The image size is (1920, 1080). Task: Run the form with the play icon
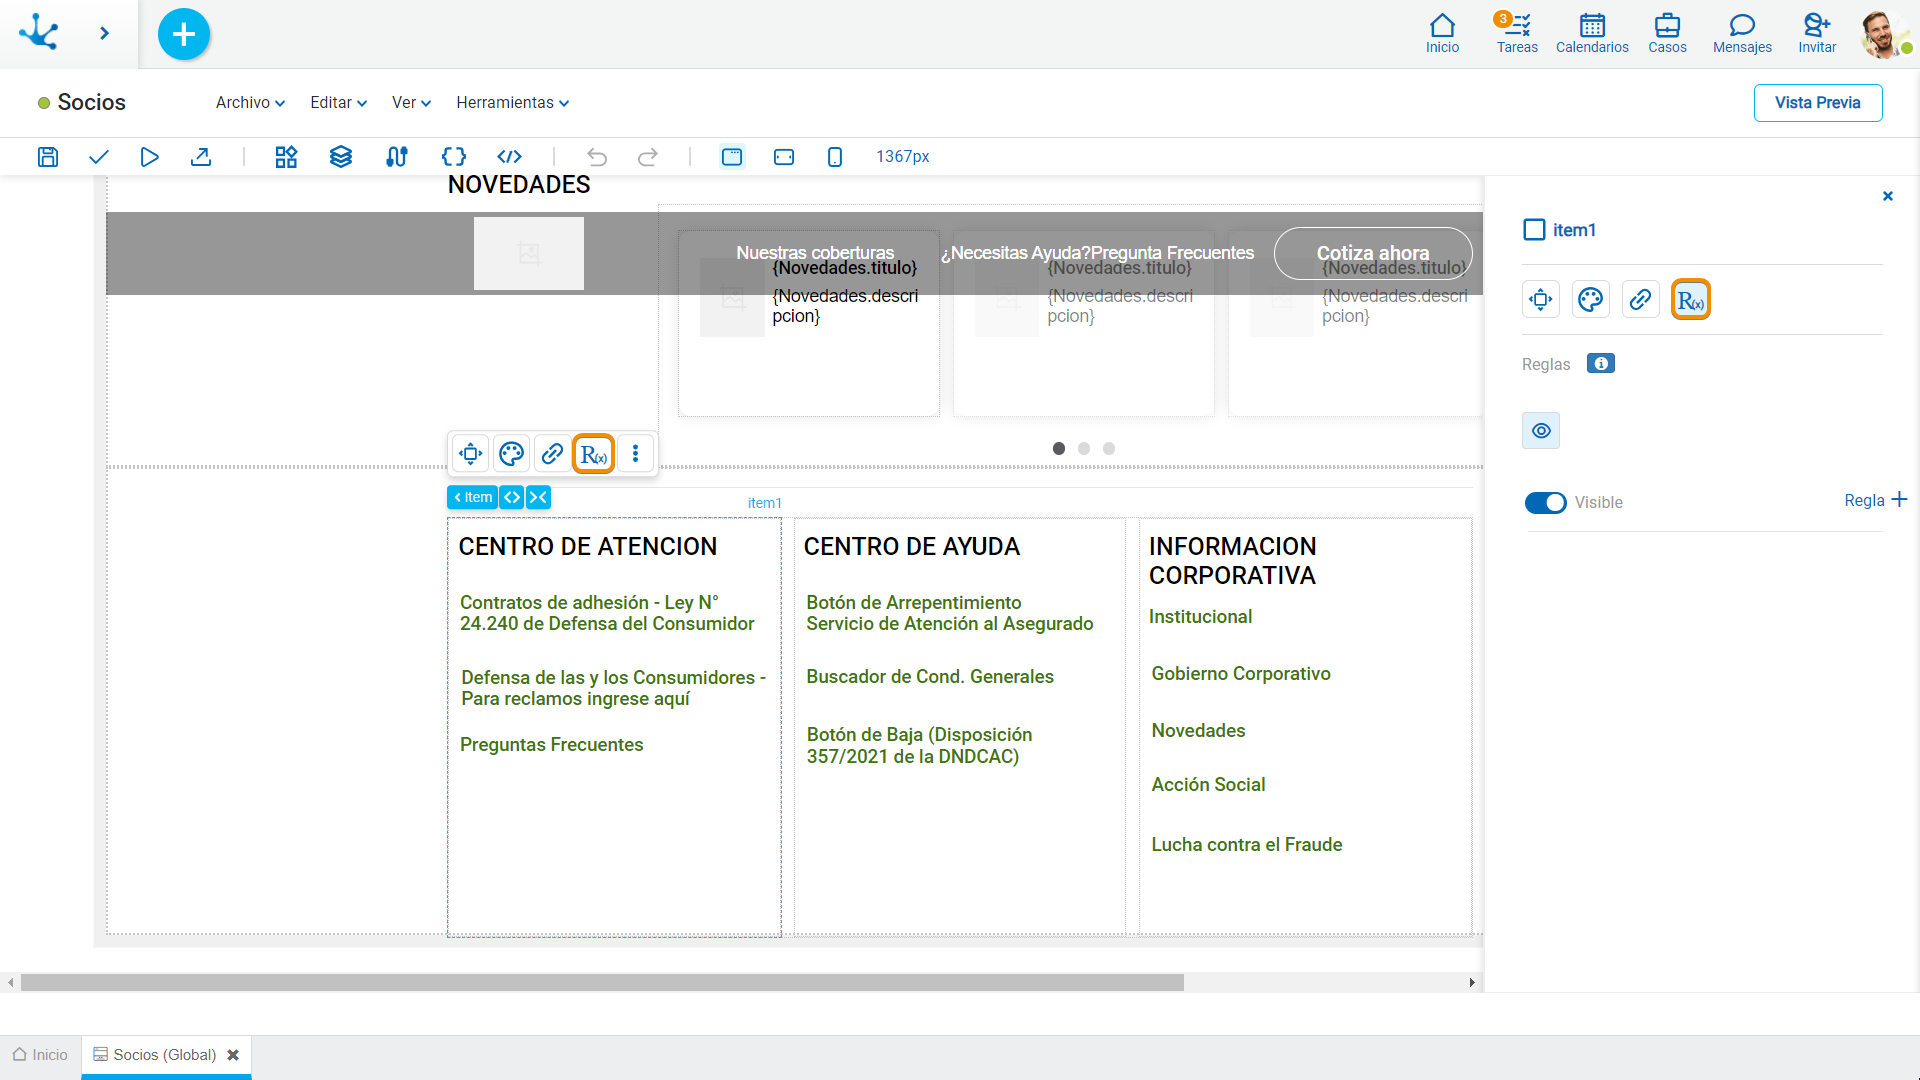pyautogui.click(x=149, y=157)
